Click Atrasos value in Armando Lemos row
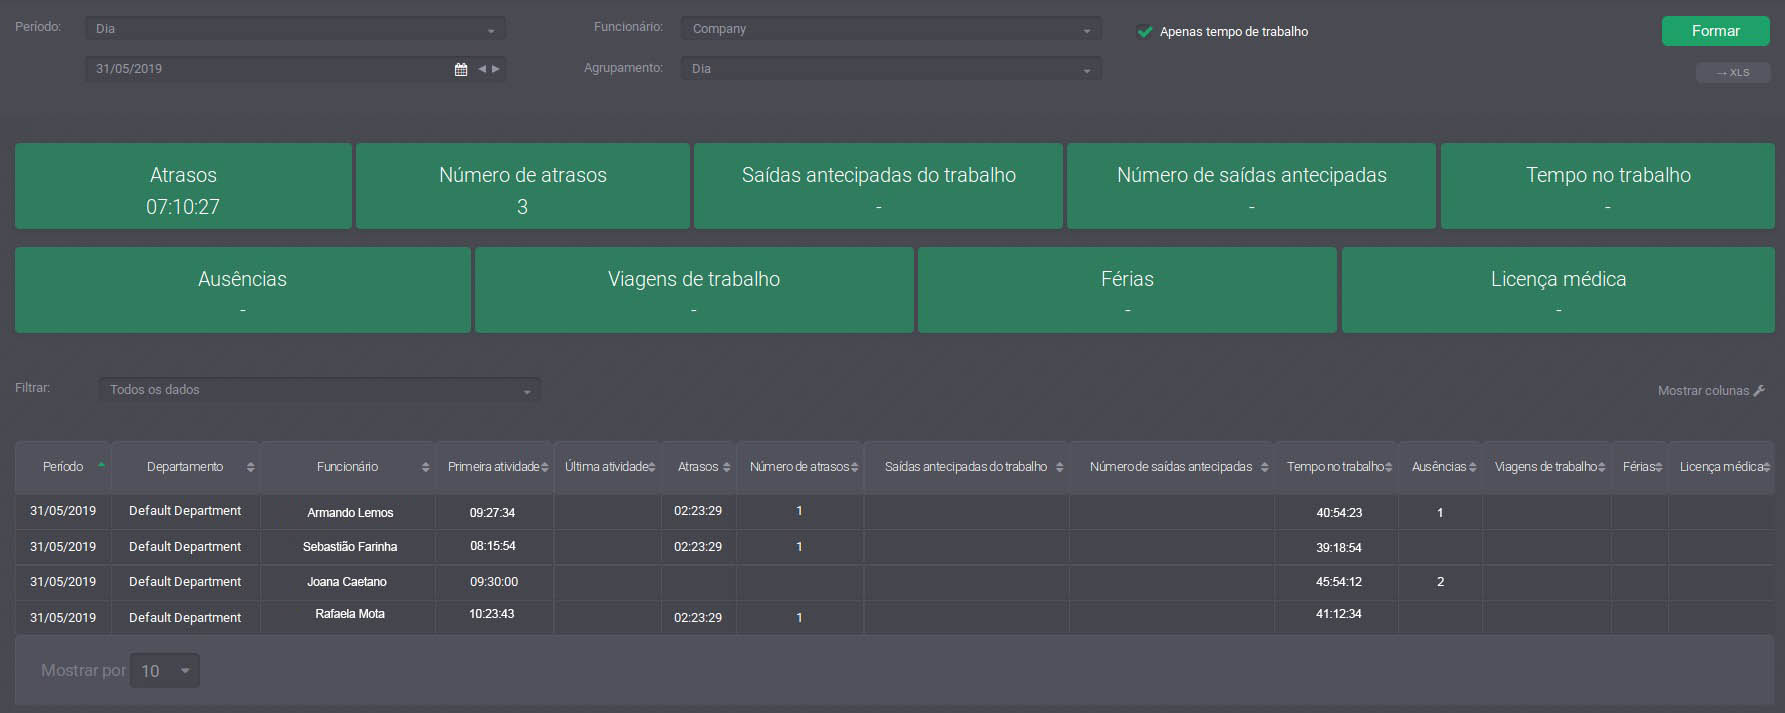 (x=698, y=511)
